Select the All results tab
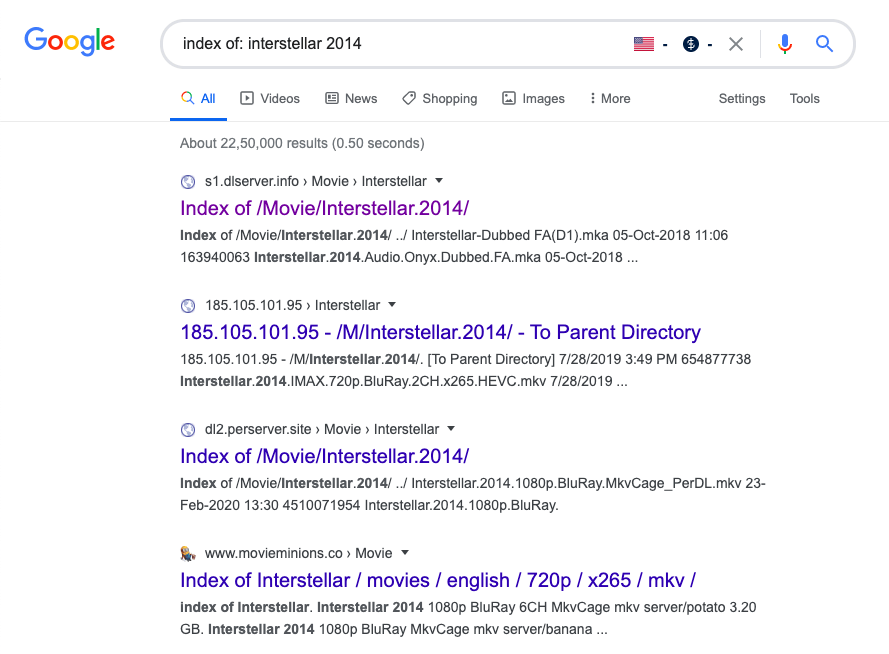Viewport: 889px width, 654px height. coord(198,99)
